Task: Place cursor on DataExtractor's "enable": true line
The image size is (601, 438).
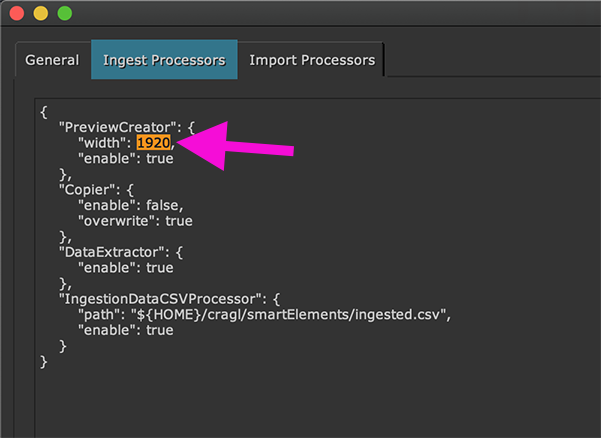Action: pos(124,269)
